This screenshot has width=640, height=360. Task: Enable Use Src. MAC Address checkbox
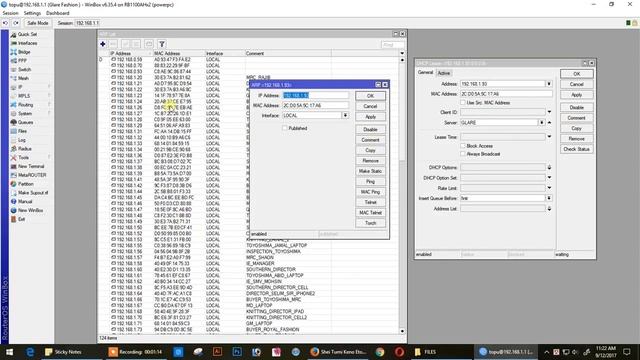[463, 103]
